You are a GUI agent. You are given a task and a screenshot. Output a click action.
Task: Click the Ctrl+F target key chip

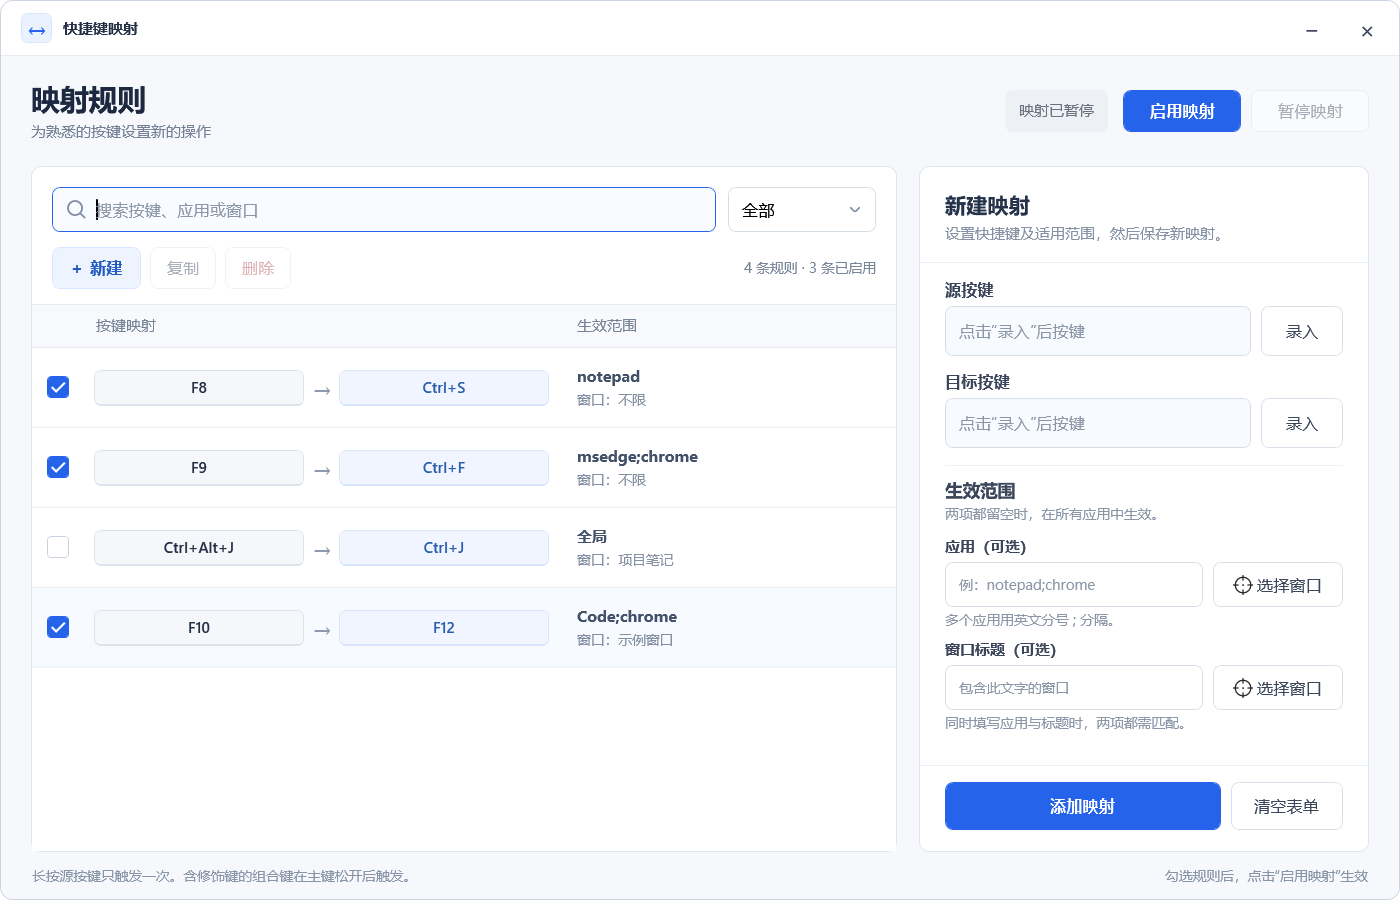(444, 468)
